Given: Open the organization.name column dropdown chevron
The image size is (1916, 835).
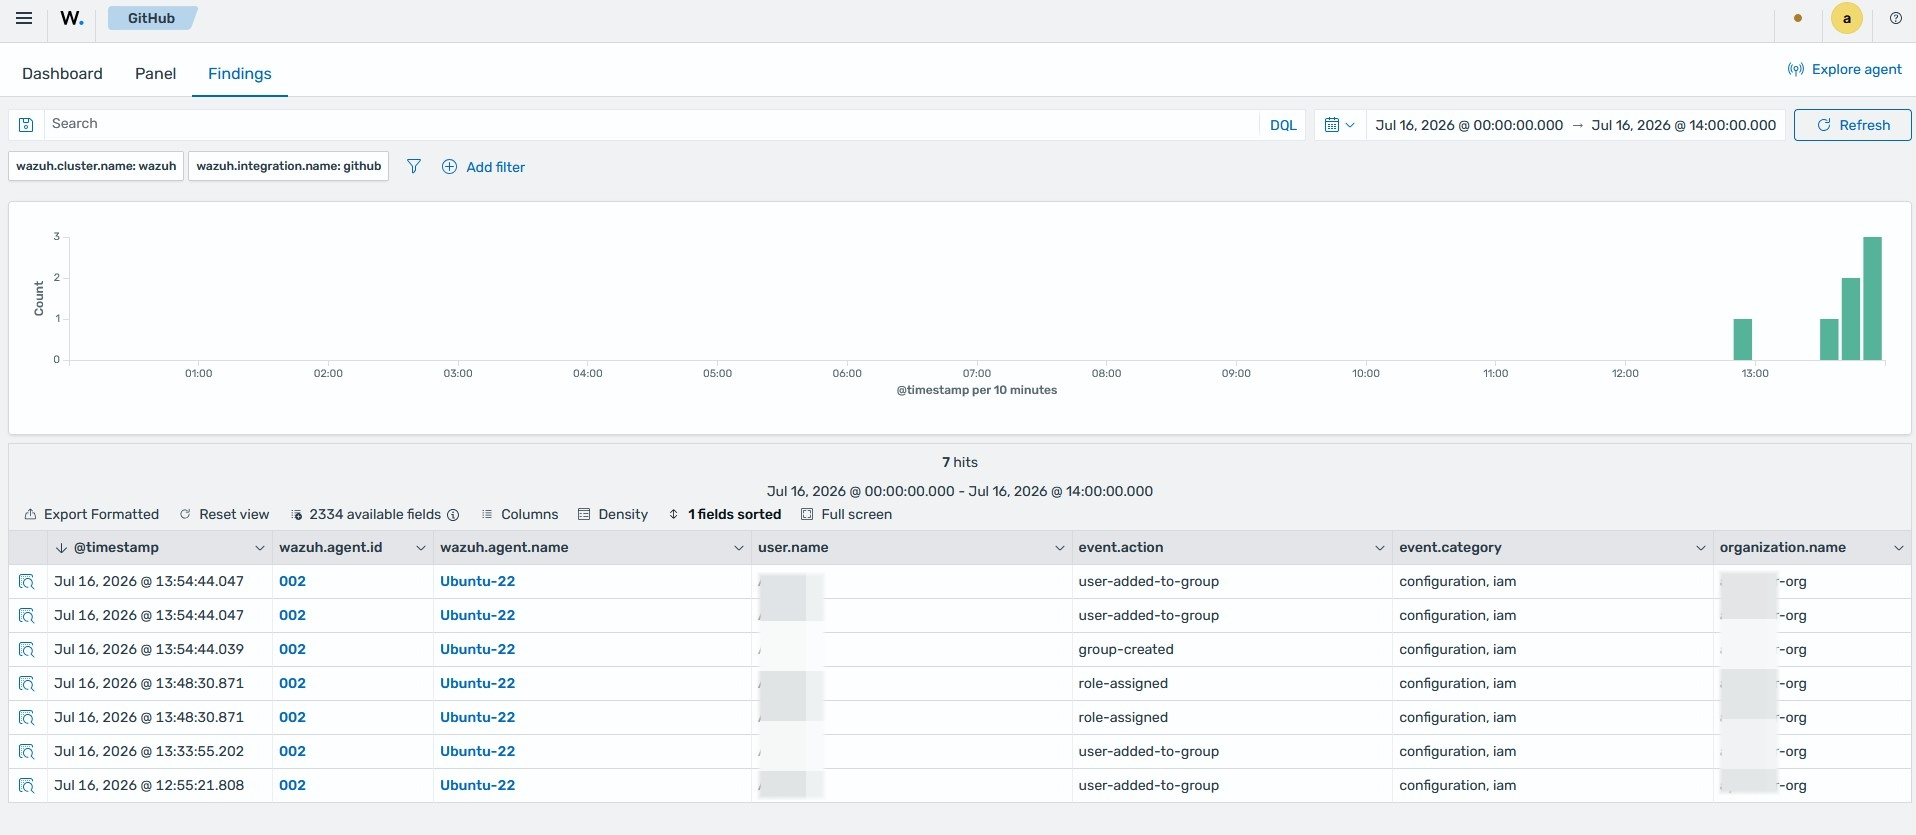Looking at the screenshot, I should (x=1899, y=548).
